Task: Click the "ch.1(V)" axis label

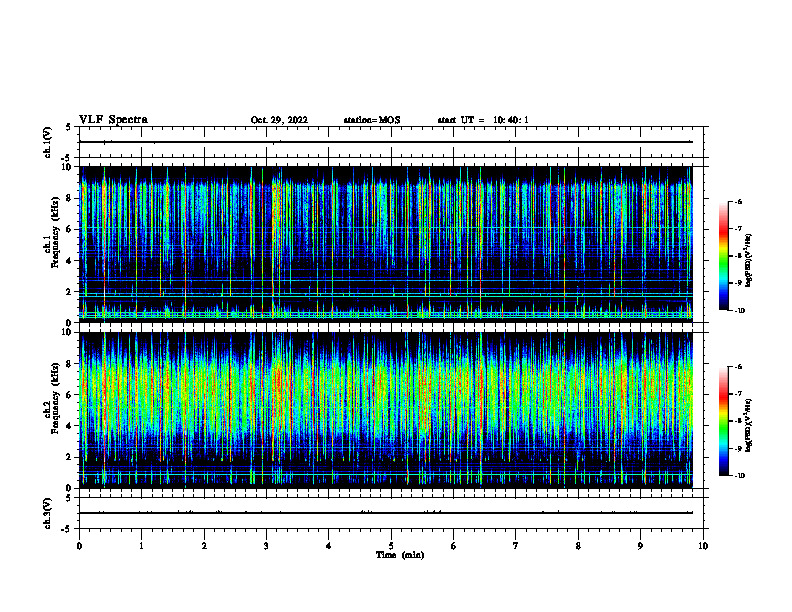Action: point(47,142)
